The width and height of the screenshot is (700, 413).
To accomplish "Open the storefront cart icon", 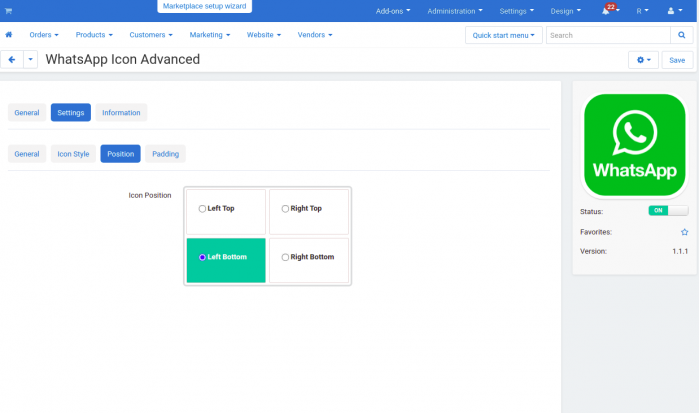I will (8, 11).
